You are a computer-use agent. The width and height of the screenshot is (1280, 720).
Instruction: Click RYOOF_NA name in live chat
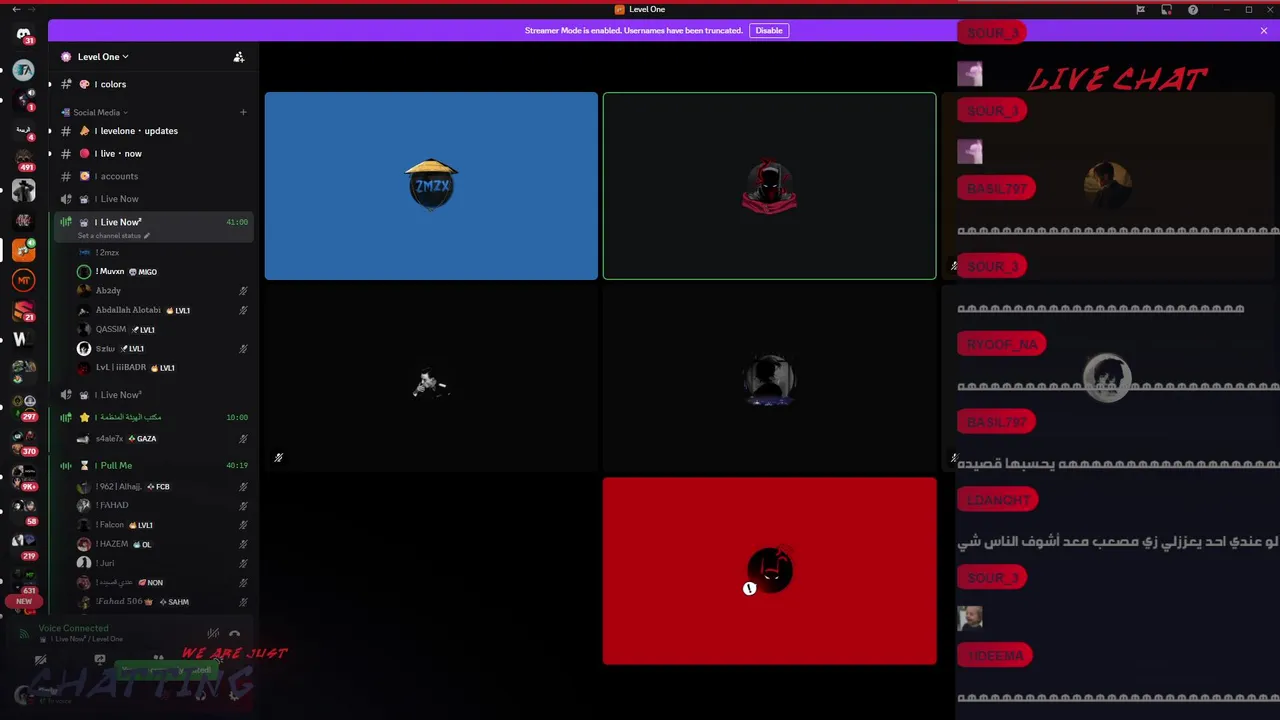click(1002, 344)
